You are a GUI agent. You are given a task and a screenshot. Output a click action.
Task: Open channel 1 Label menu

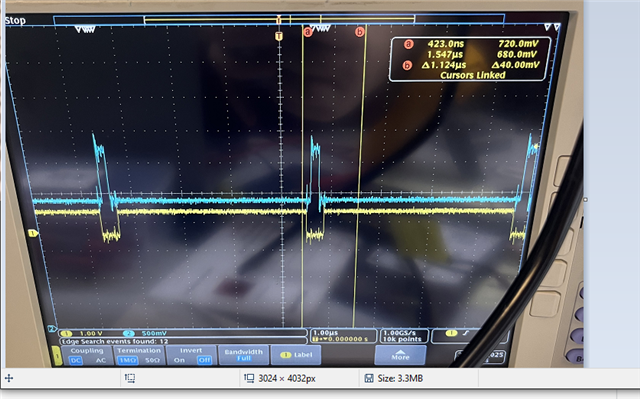(x=296, y=355)
